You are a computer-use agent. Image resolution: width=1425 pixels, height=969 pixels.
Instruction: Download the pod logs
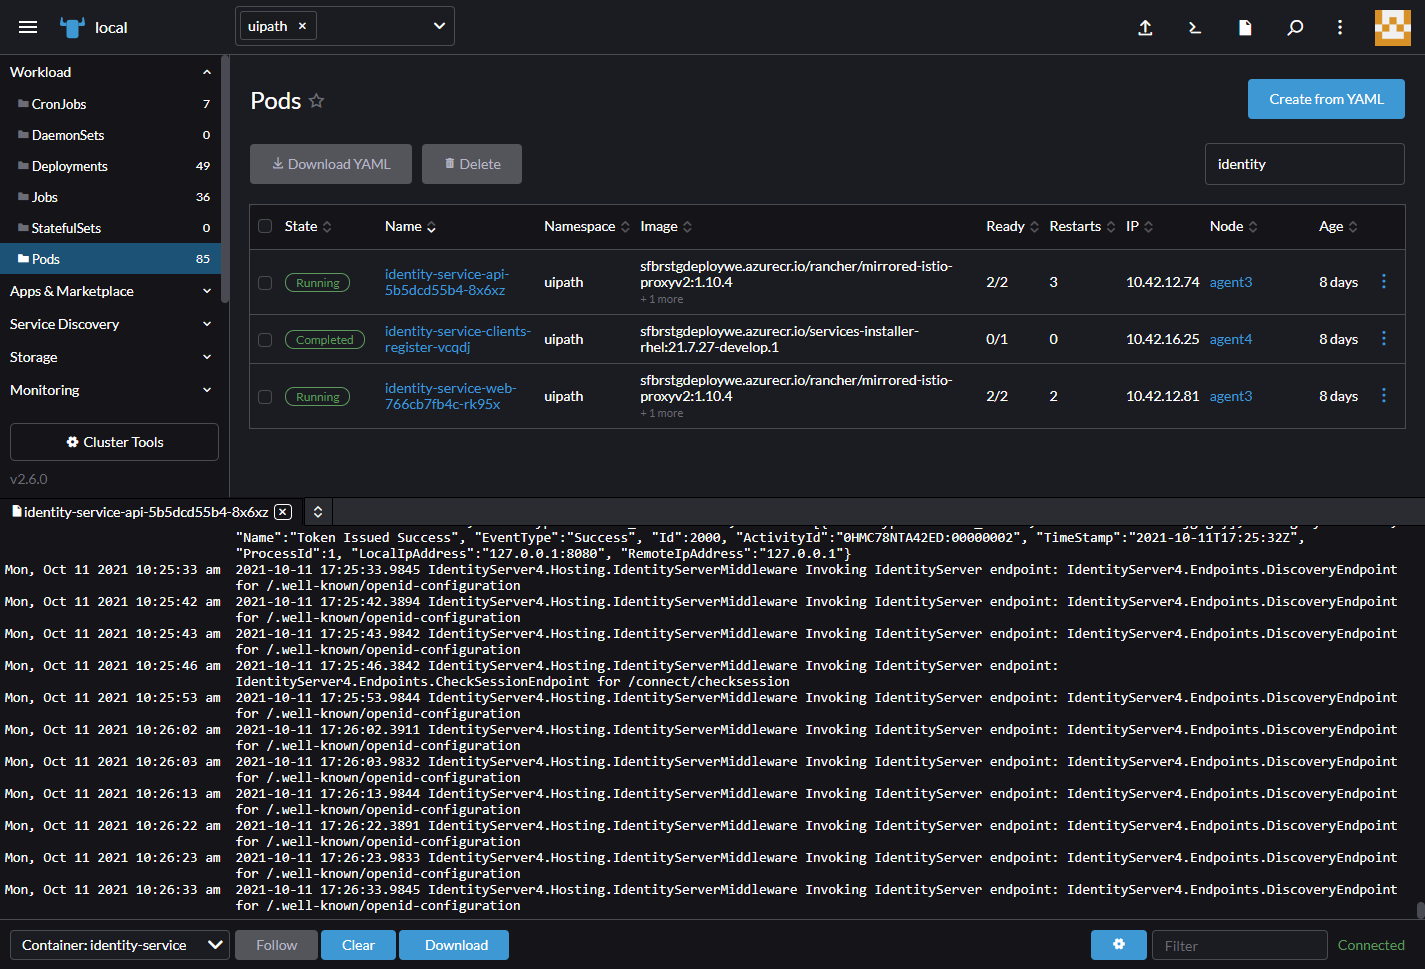tap(456, 945)
